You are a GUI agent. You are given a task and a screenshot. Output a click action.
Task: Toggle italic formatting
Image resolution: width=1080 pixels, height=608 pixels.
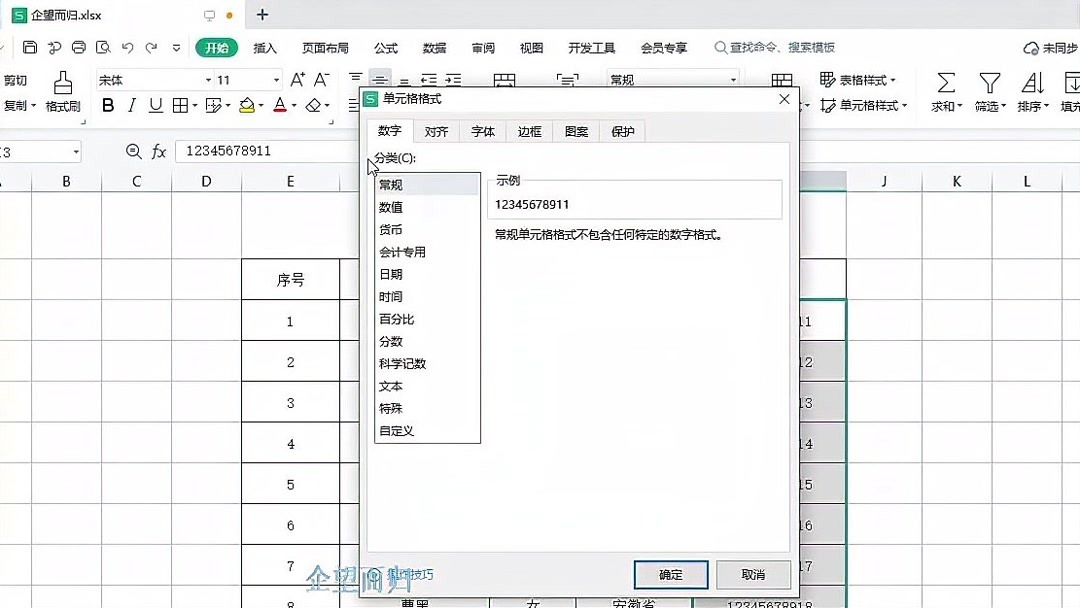coord(131,107)
